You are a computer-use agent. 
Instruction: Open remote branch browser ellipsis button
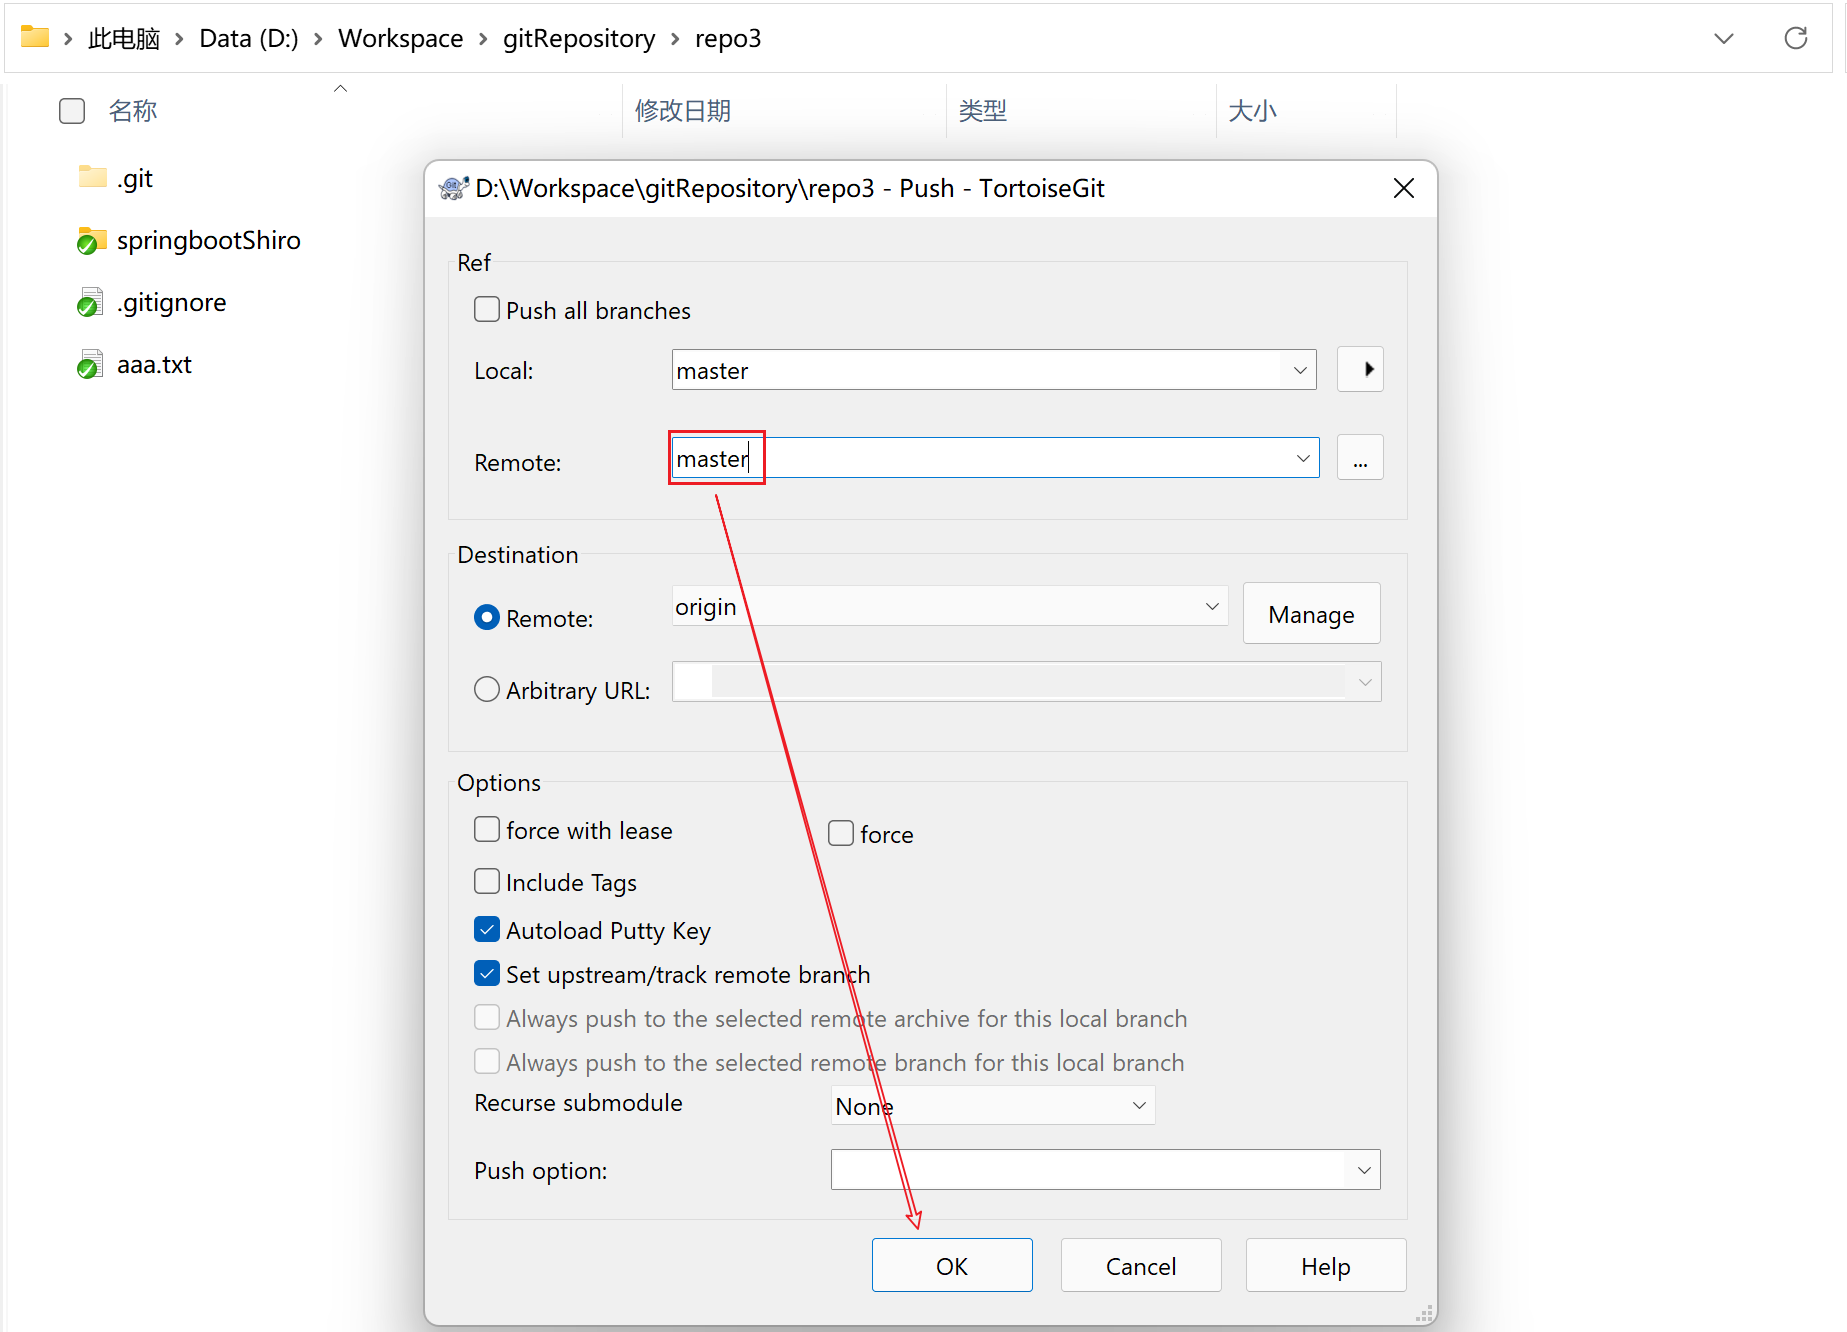tap(1360, 459)
